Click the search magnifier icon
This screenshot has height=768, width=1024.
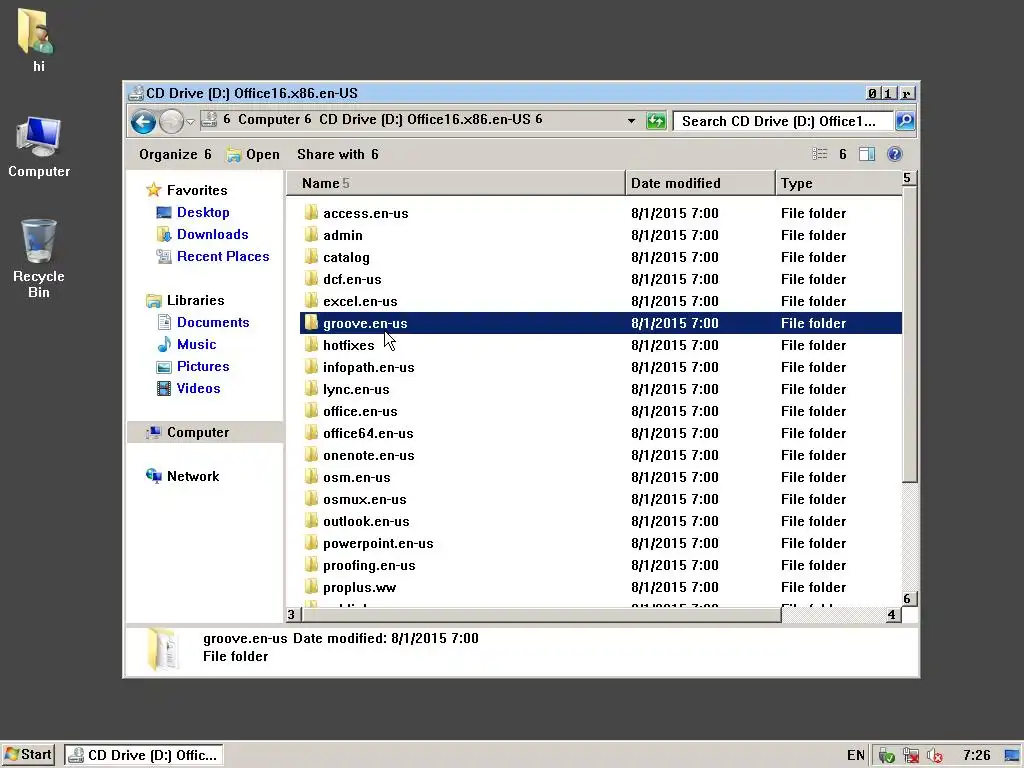[x=904, y=121]
